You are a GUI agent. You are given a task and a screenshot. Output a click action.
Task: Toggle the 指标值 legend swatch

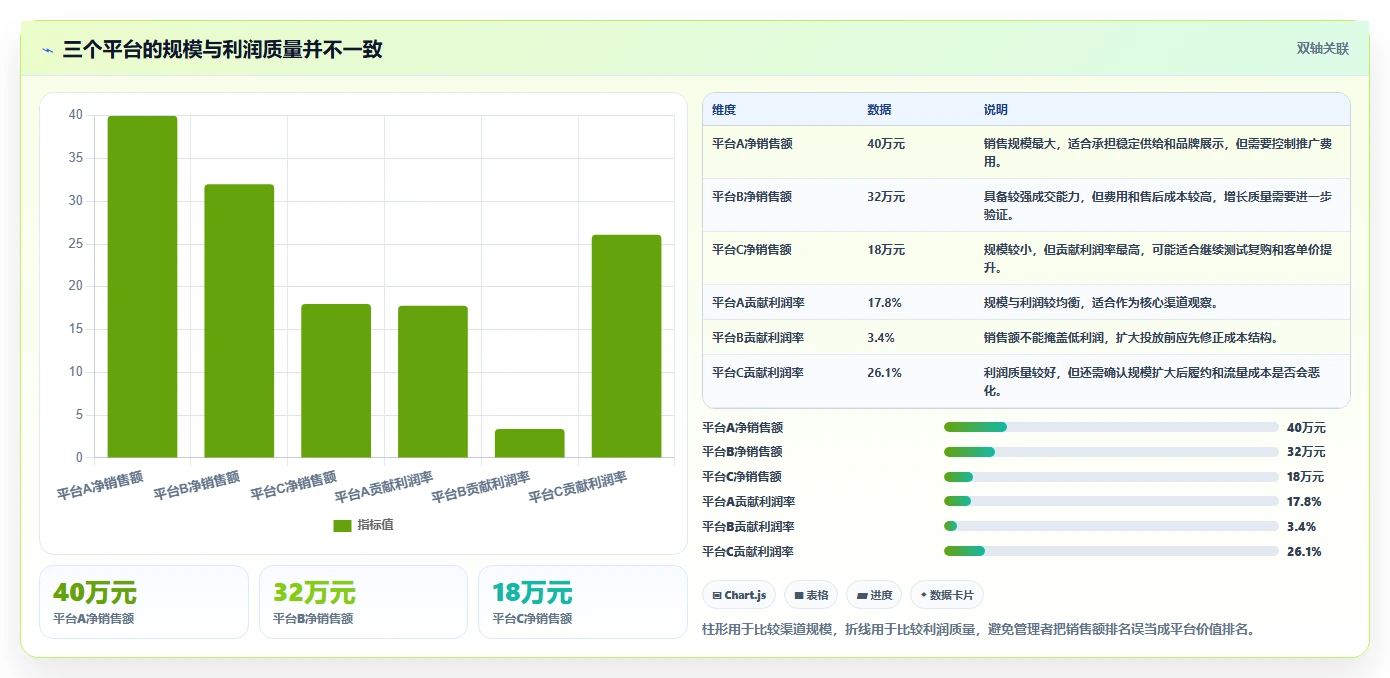[x=342, y=525]
